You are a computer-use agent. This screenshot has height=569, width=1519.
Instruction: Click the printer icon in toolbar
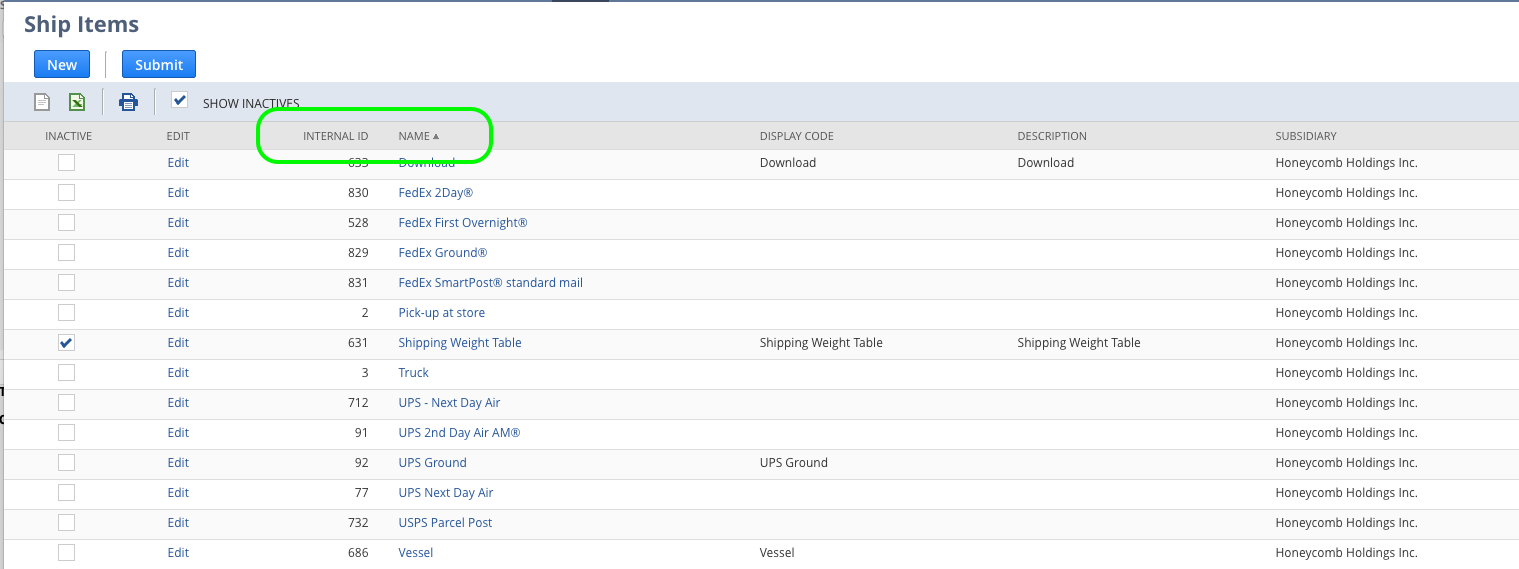point(128,102)
